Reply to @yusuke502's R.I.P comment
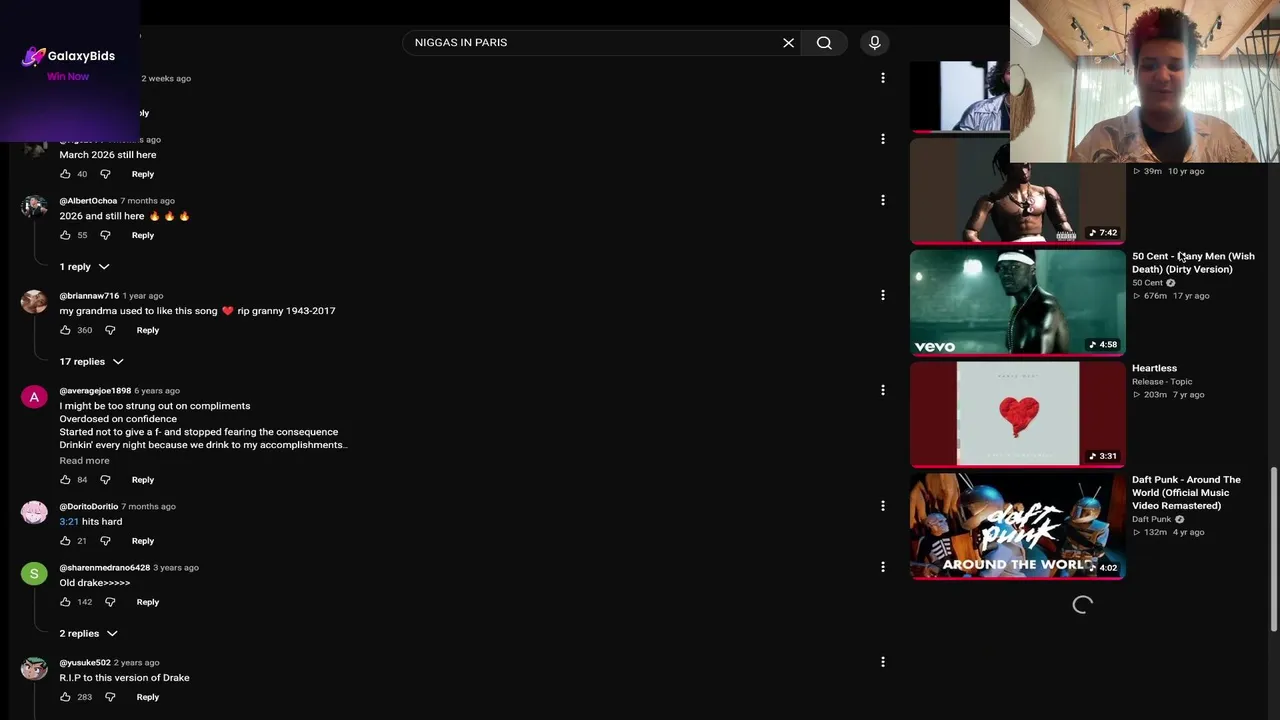 [148, 697]
